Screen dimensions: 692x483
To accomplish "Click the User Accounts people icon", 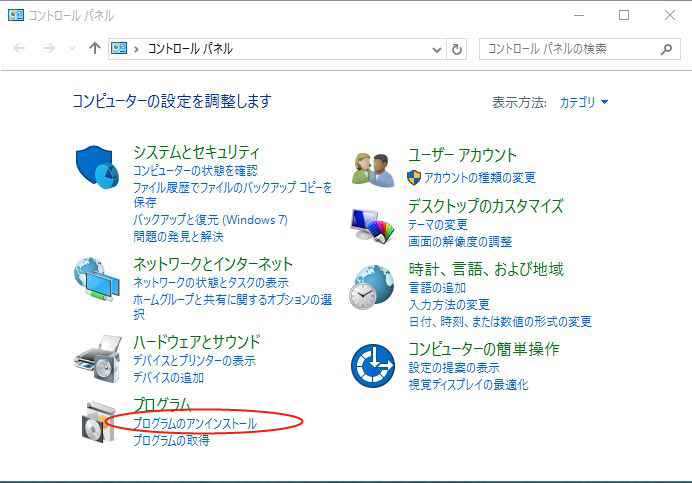I will 374,169.
